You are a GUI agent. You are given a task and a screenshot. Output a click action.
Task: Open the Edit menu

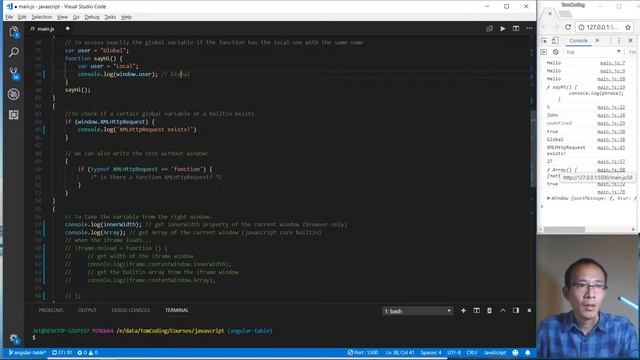(x=22, y=17)
